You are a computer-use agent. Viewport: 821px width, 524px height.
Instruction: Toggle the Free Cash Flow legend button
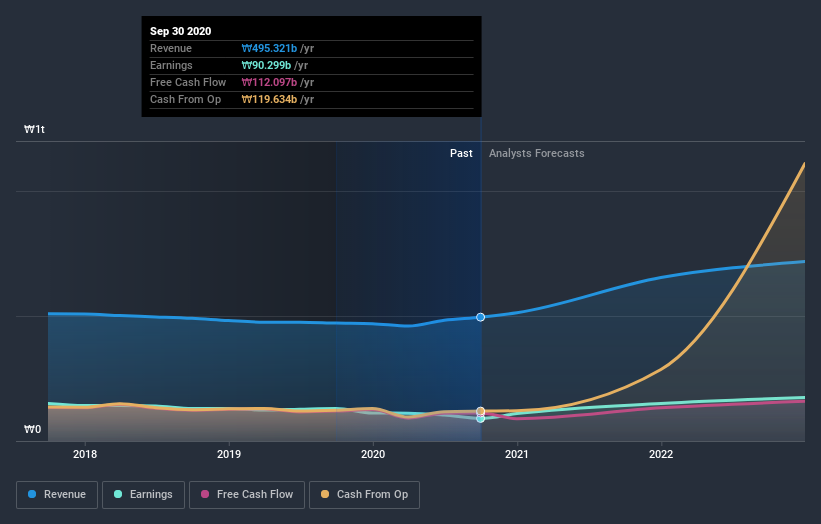click(x=247, y=495)
